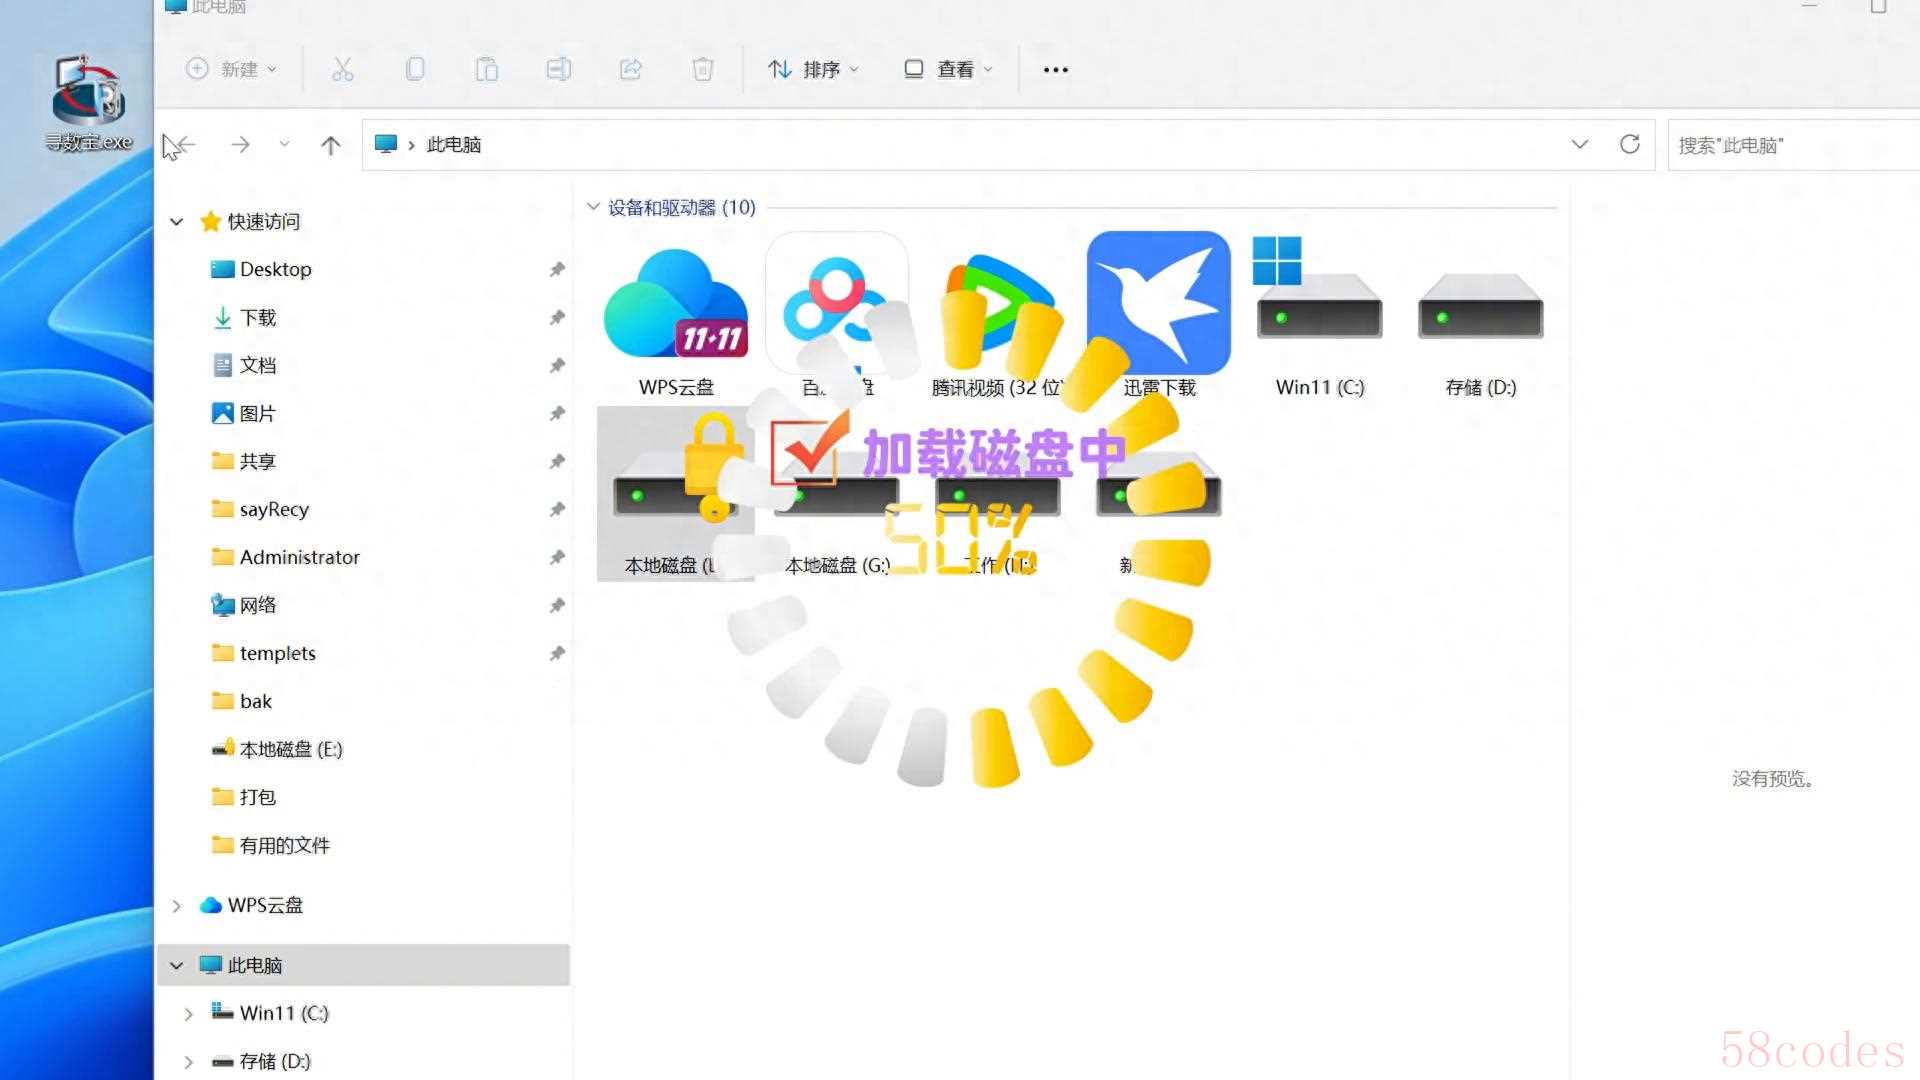Click the 新建 new button
Screen dimensions: 1920x1080
click(231, 69)
